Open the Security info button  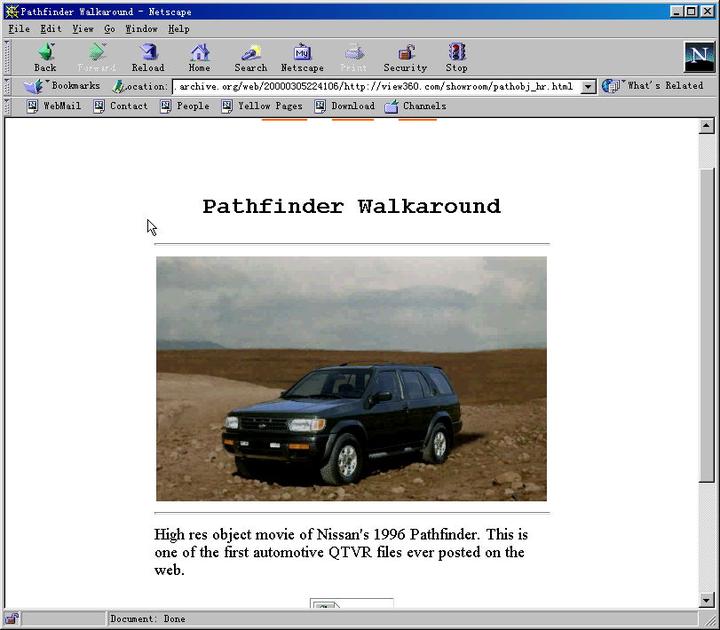tap(405, 57)
